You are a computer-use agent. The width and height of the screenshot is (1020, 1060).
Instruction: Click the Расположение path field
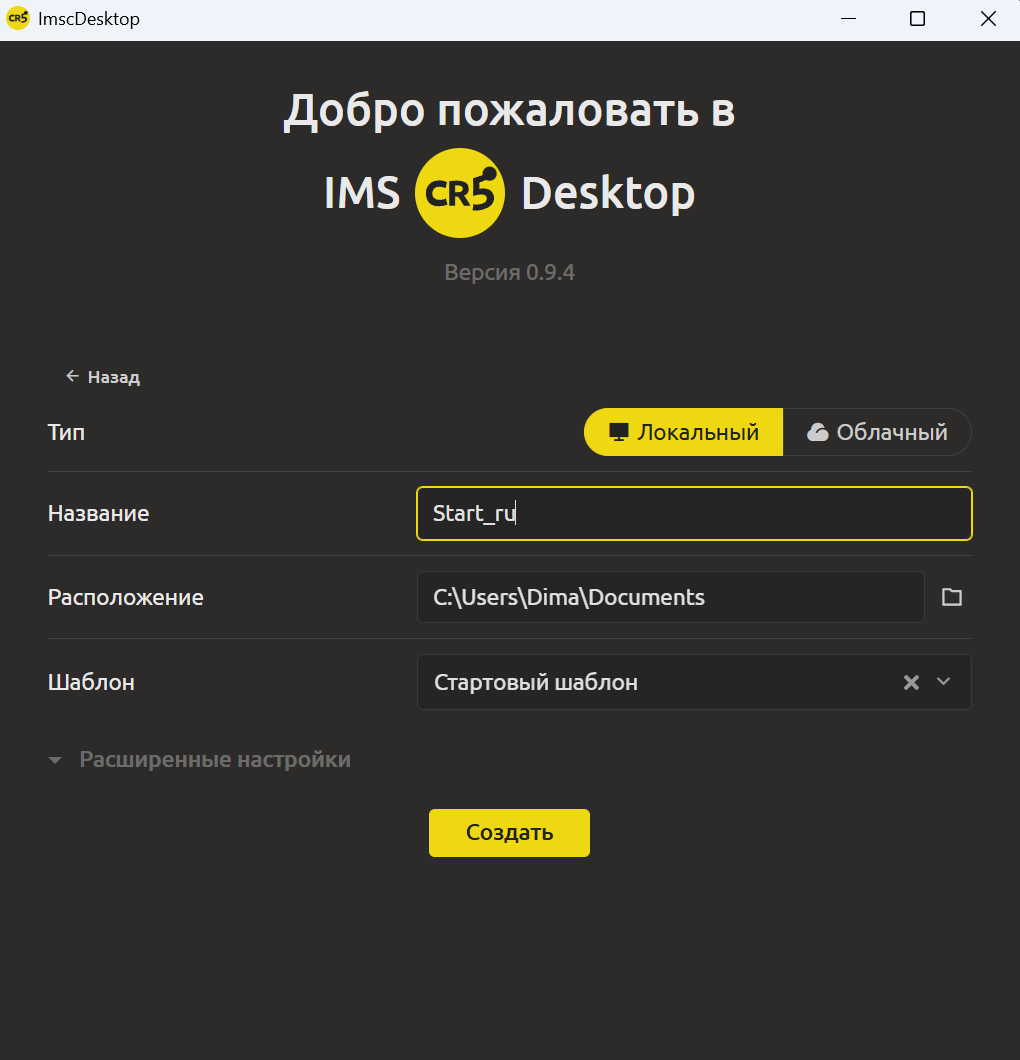(x=671, y=597)
